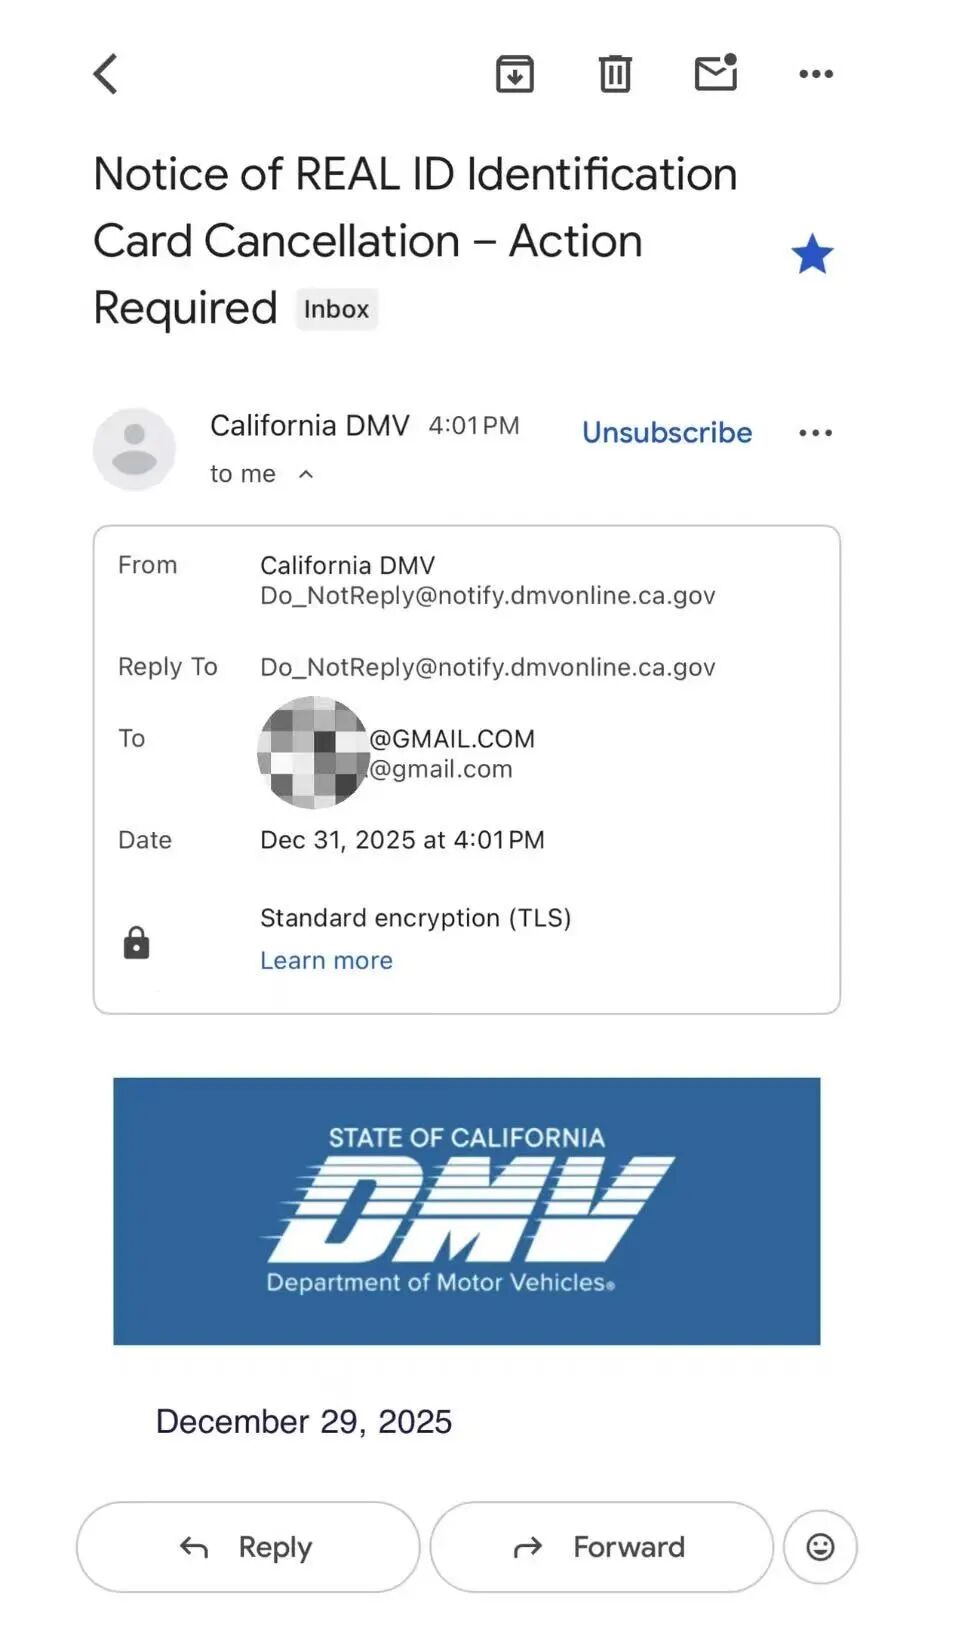Viewport: 953px width, 1637px height.
Task: Tap the State of California DMV banner
Action: coord(466,1210)
